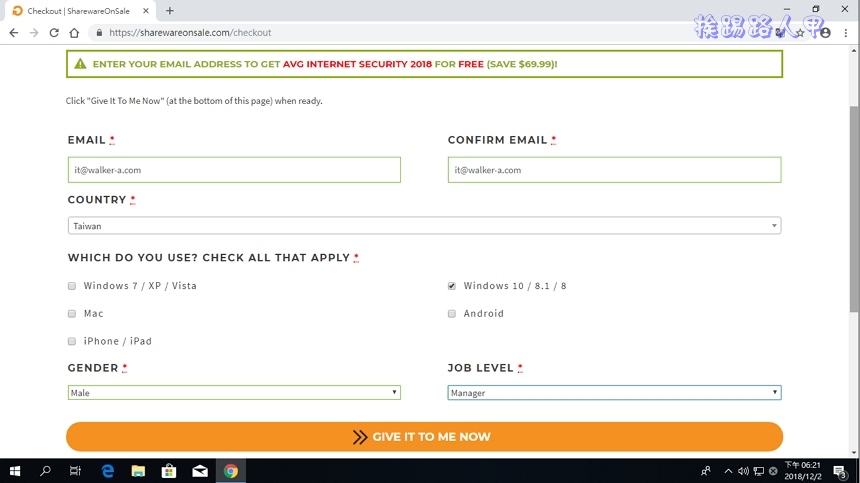Open the Country dropdown showing Taiwan
Image resolution: width=860 pixels, height=483 pixels.
[x=425, y=226]
